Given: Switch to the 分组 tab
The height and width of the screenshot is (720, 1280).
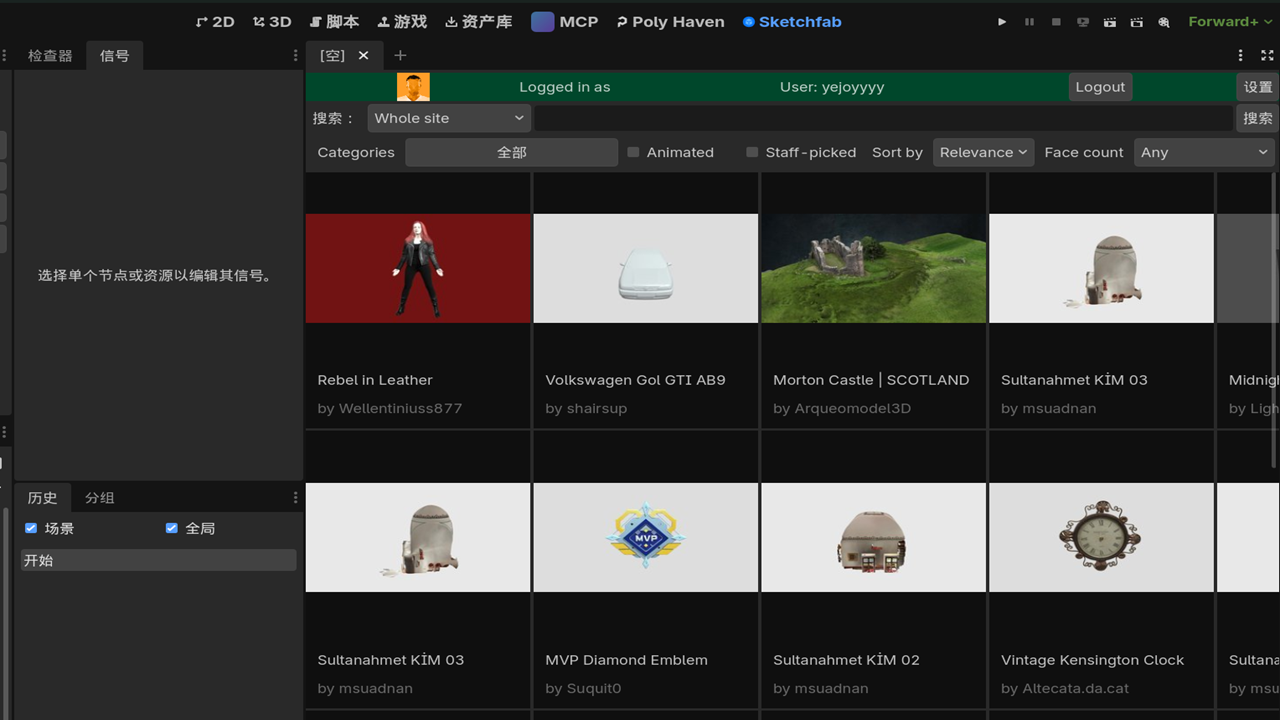Looking at the screenshot, I should tap(99, 498).
